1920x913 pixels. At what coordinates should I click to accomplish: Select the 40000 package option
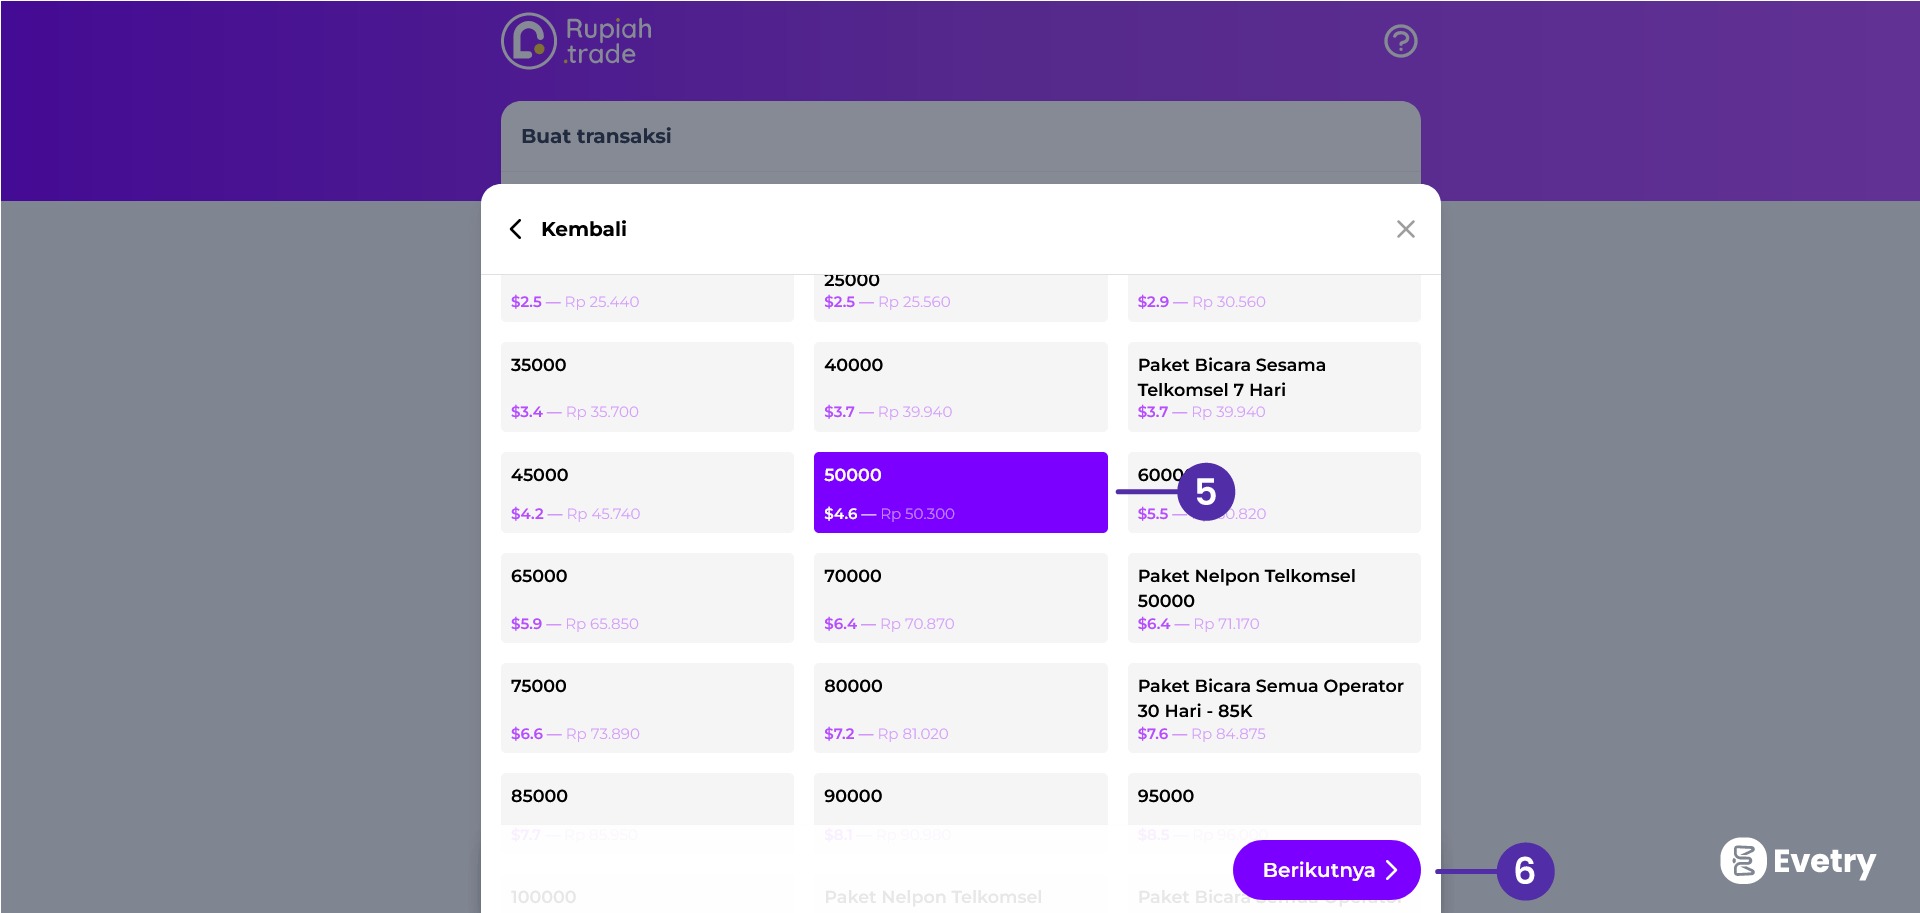coord(960,387)
